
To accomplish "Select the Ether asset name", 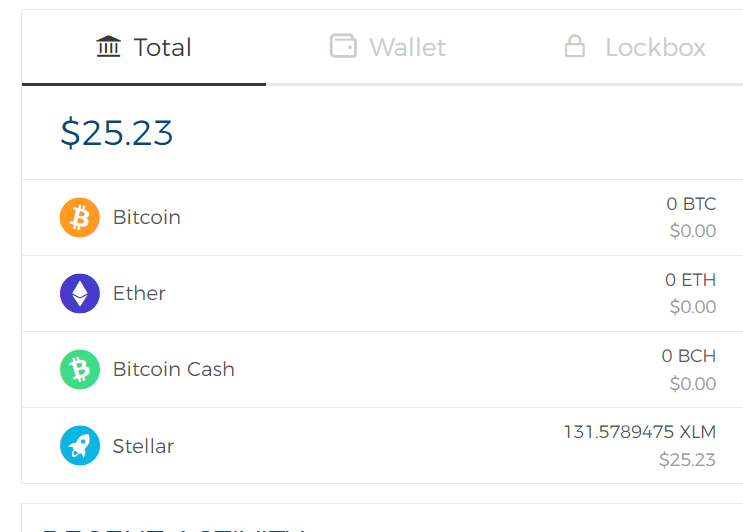I will click(139, 293).
